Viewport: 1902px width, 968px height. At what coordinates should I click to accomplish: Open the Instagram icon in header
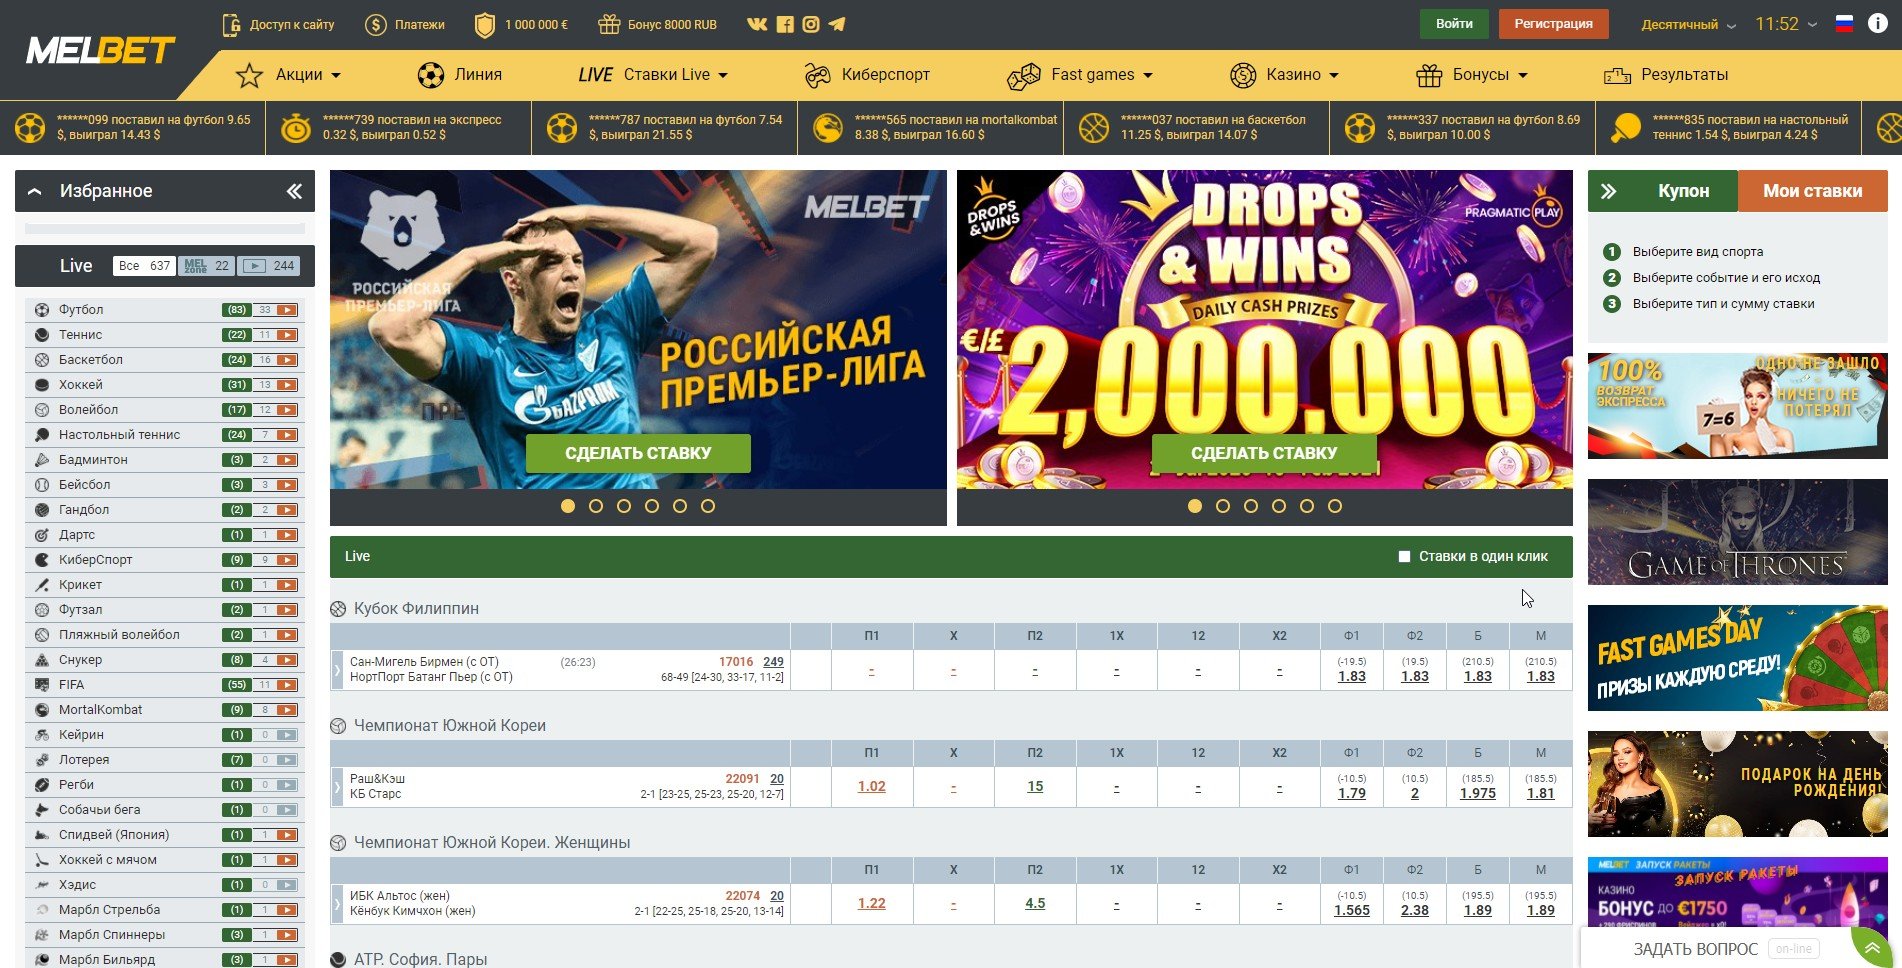[x=811, y=24]
